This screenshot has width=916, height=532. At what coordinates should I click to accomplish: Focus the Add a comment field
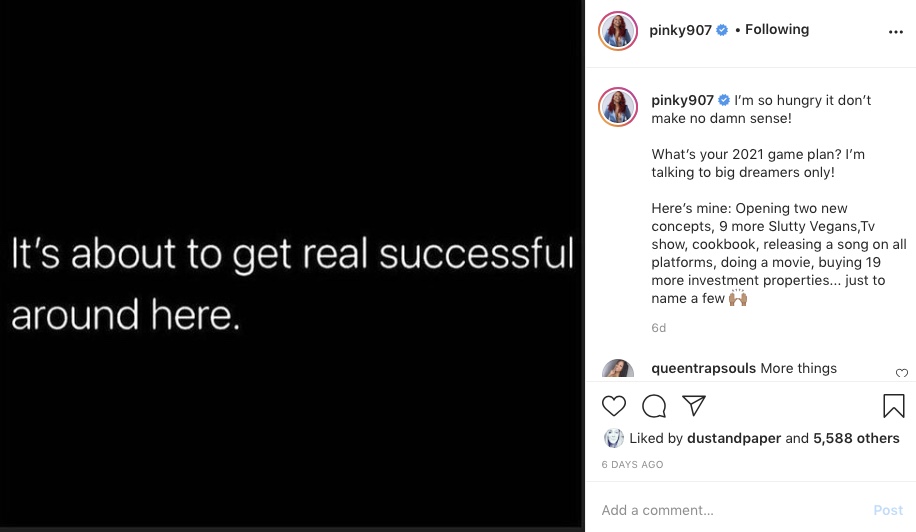(x=730, y=510)
